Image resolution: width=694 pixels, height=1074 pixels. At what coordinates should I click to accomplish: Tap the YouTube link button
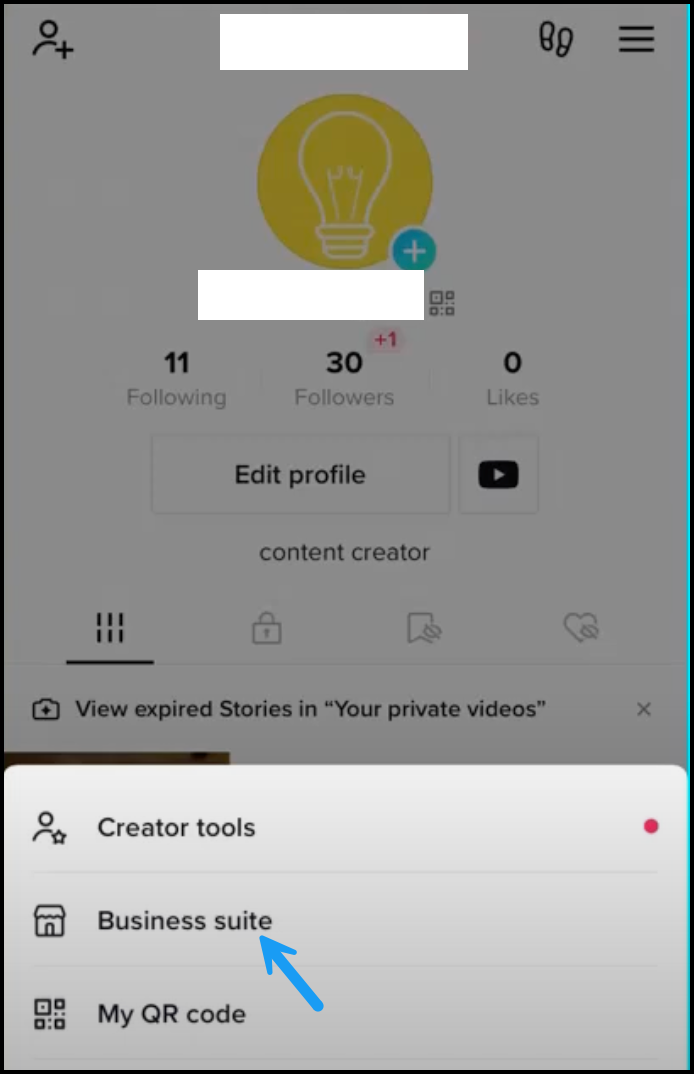tap(498, 474)
